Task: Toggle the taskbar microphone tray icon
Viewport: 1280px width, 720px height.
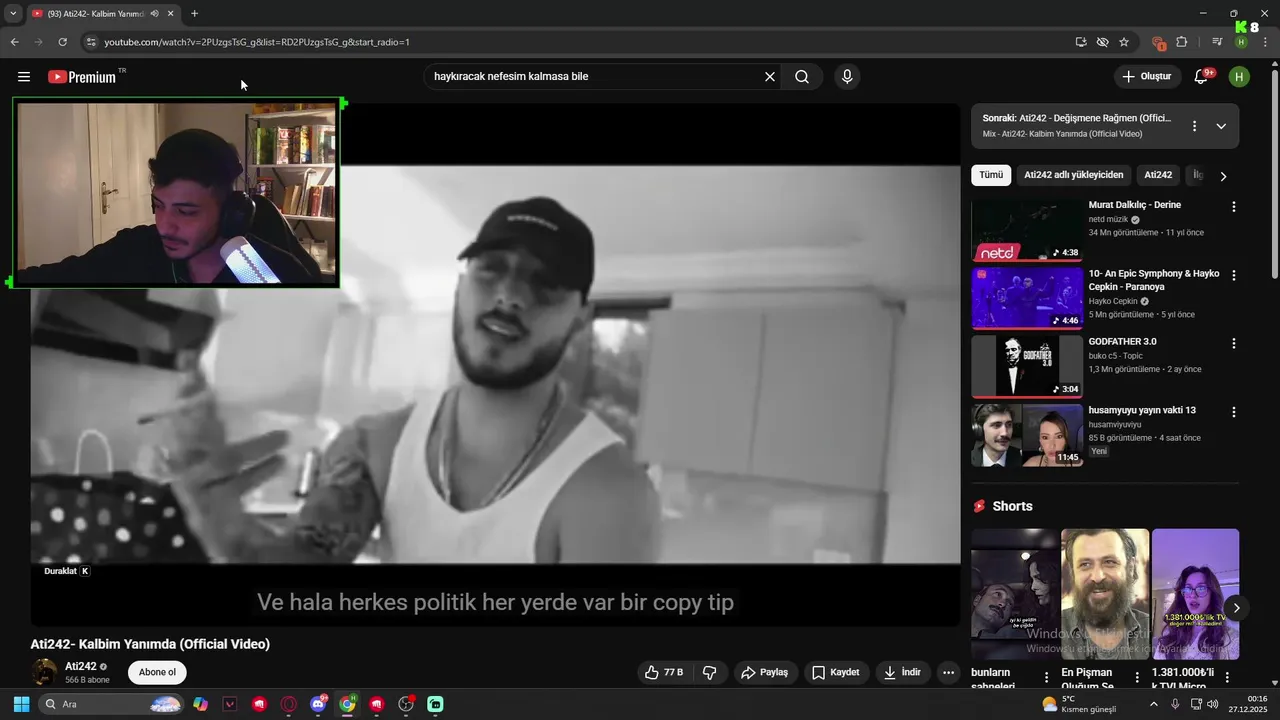Action: pos(1175,704)
